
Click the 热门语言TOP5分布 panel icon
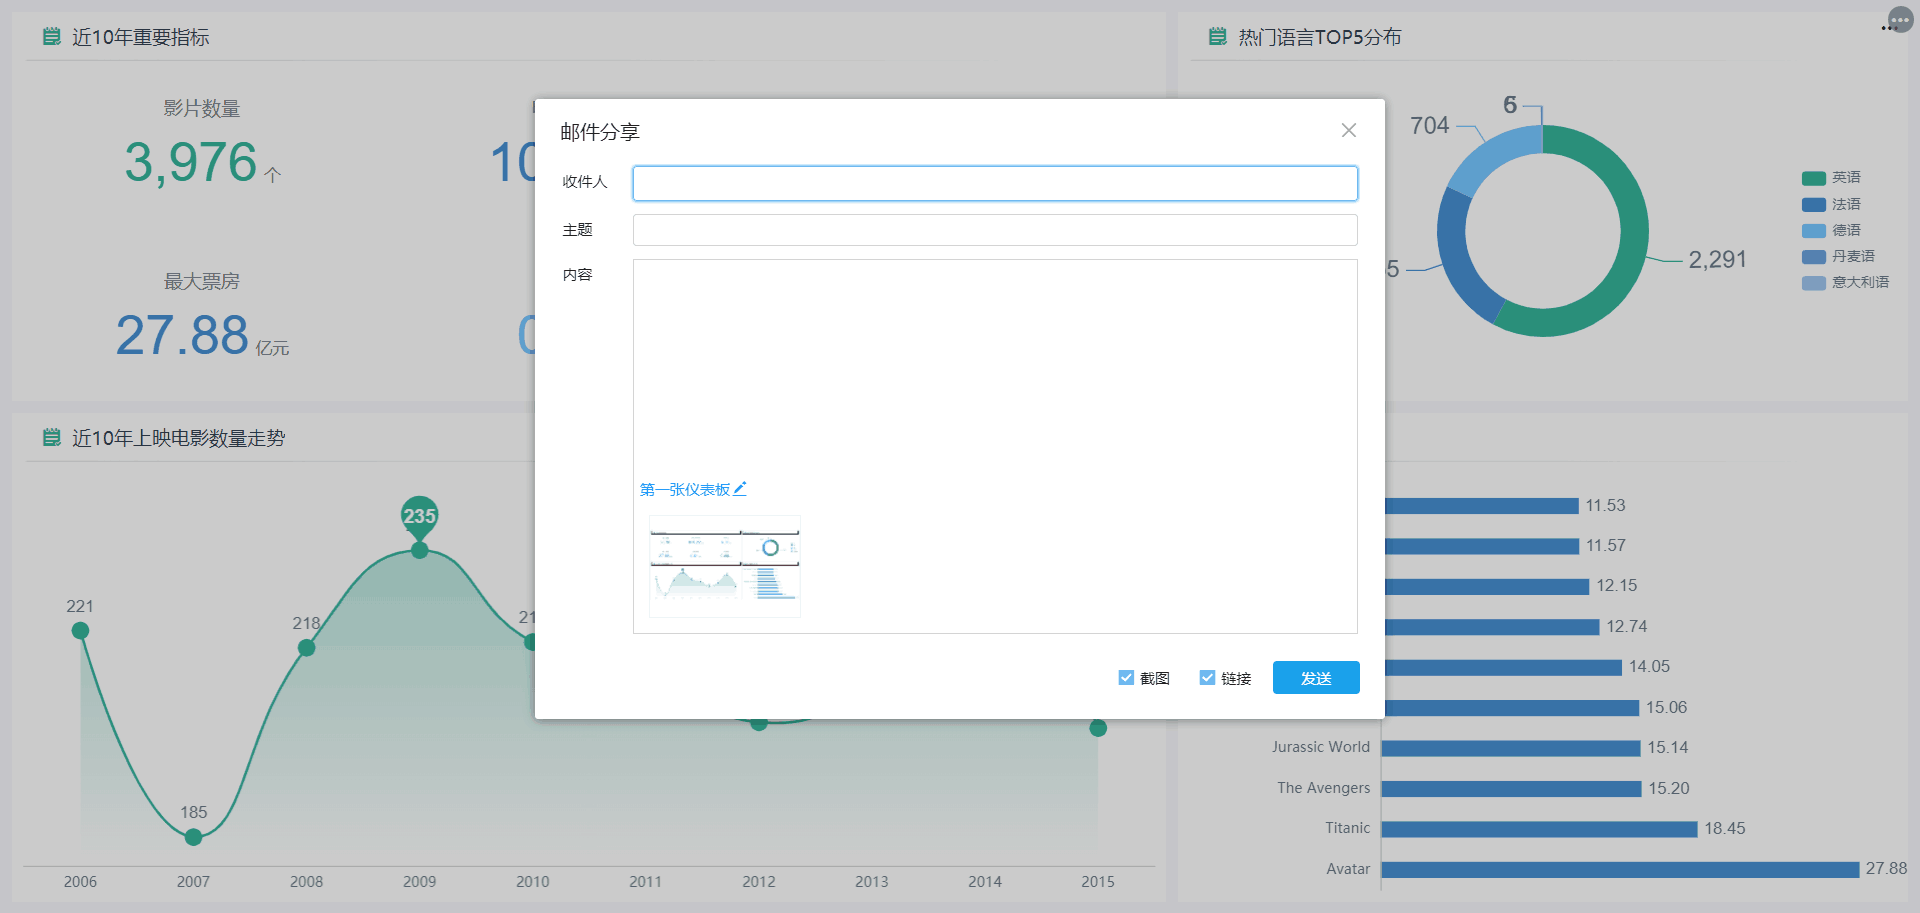pos(1217,37)
